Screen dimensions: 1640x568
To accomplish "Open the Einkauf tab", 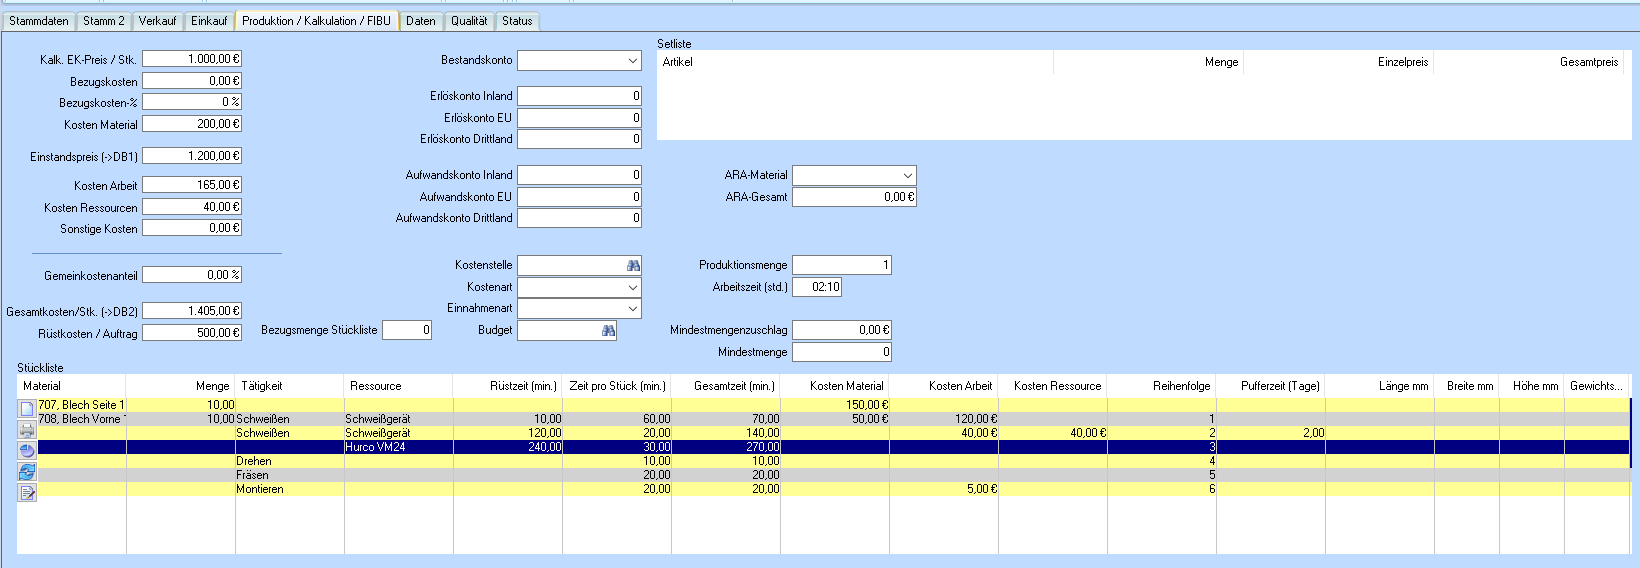I will pyautogui.click(x=209, y=21).
